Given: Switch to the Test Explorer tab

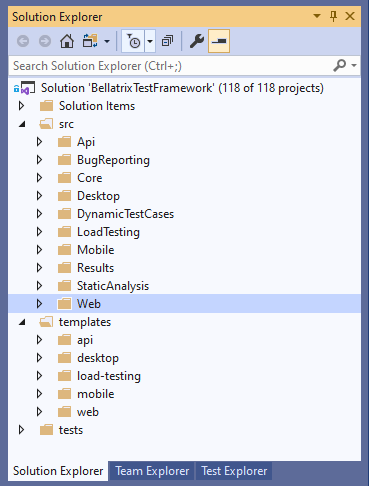Looking at the screenshot, I should (x=234, y=471).
